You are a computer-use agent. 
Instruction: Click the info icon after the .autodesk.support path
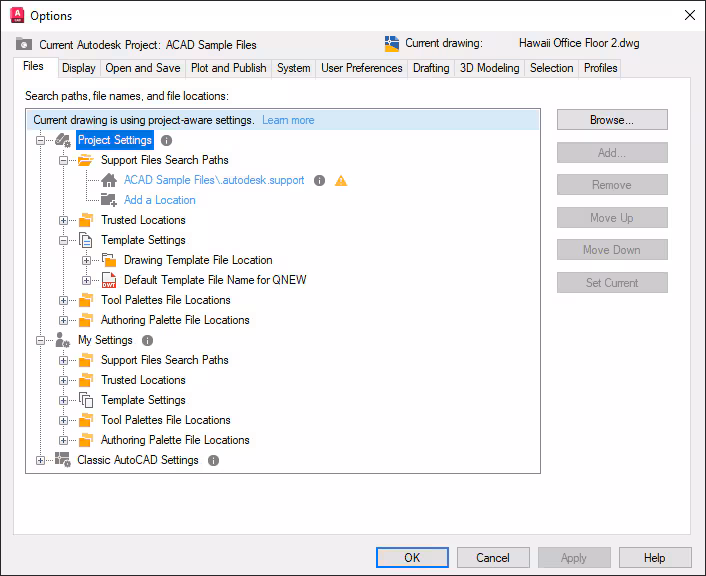320,181
